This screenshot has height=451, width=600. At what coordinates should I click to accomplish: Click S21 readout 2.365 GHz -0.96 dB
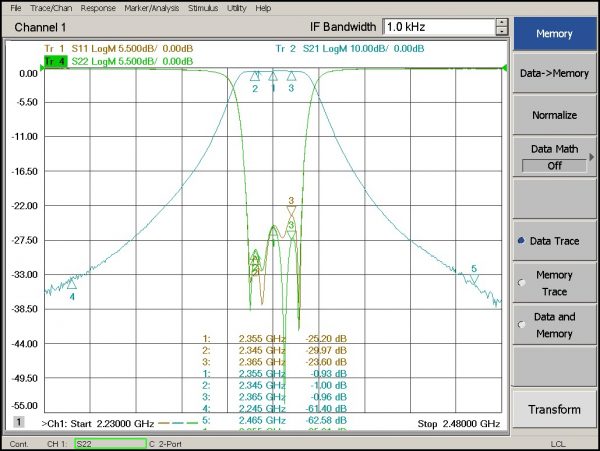tap(274, 397)
